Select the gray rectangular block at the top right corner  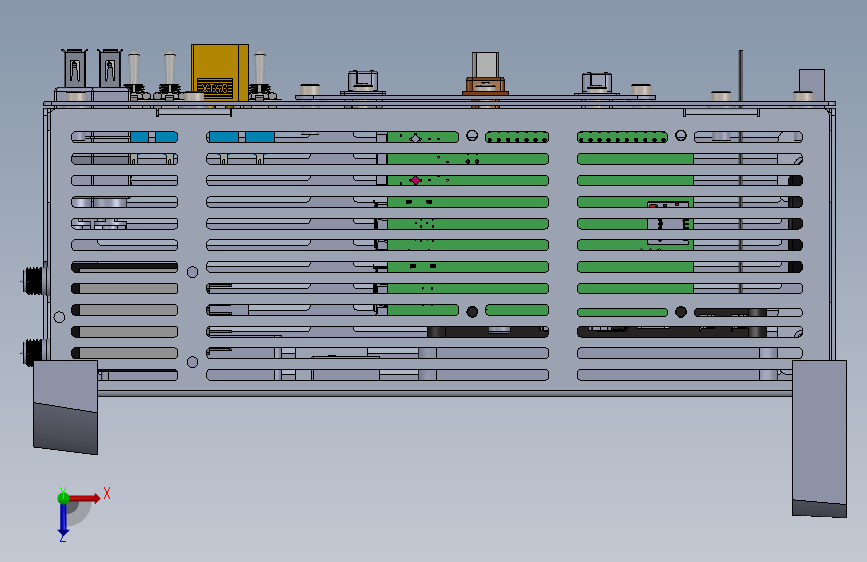tap(812, 84)
